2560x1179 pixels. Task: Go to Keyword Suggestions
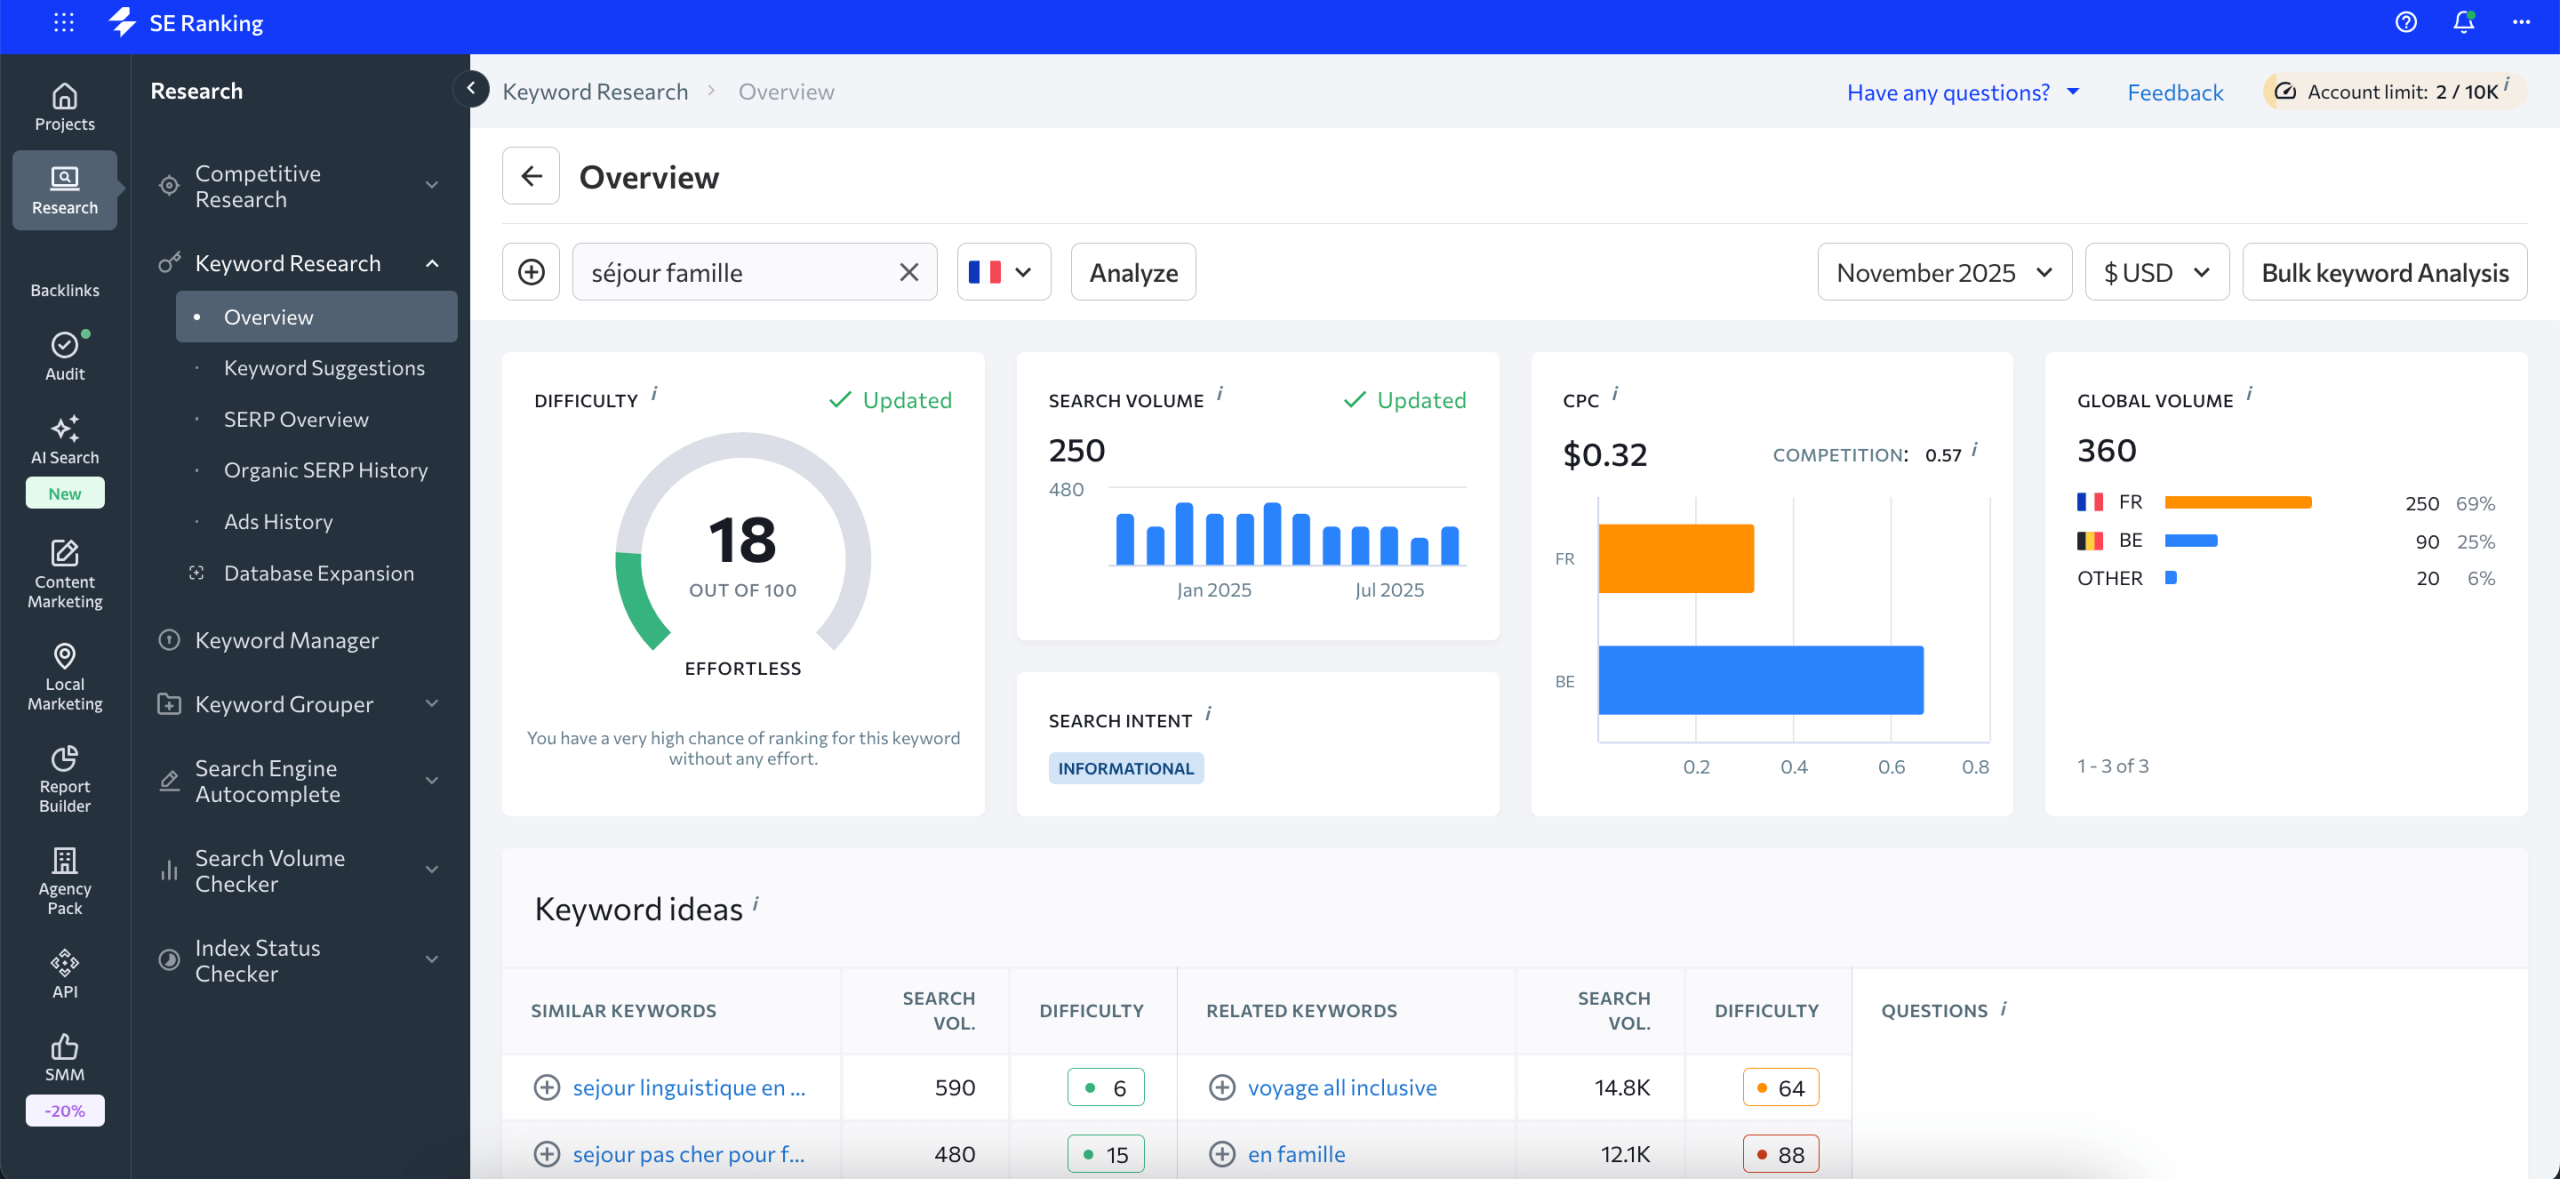click(x=323, y=367)
